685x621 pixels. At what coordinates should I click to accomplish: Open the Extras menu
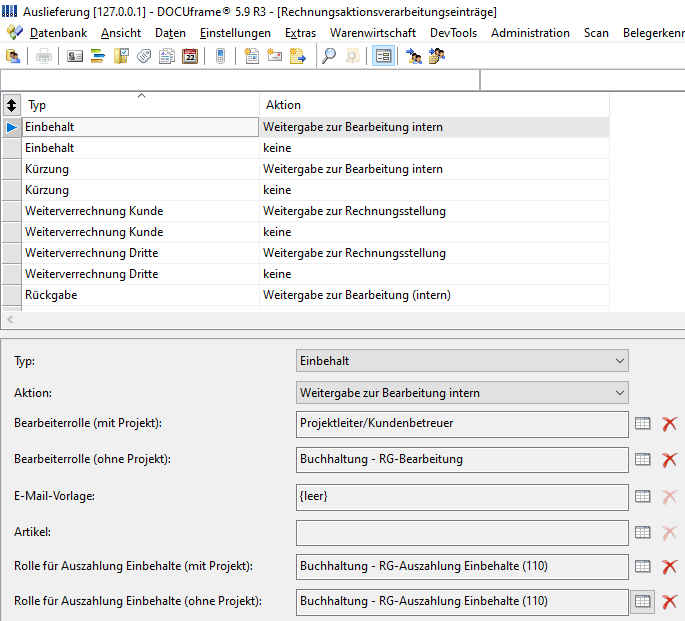(300, 33)
